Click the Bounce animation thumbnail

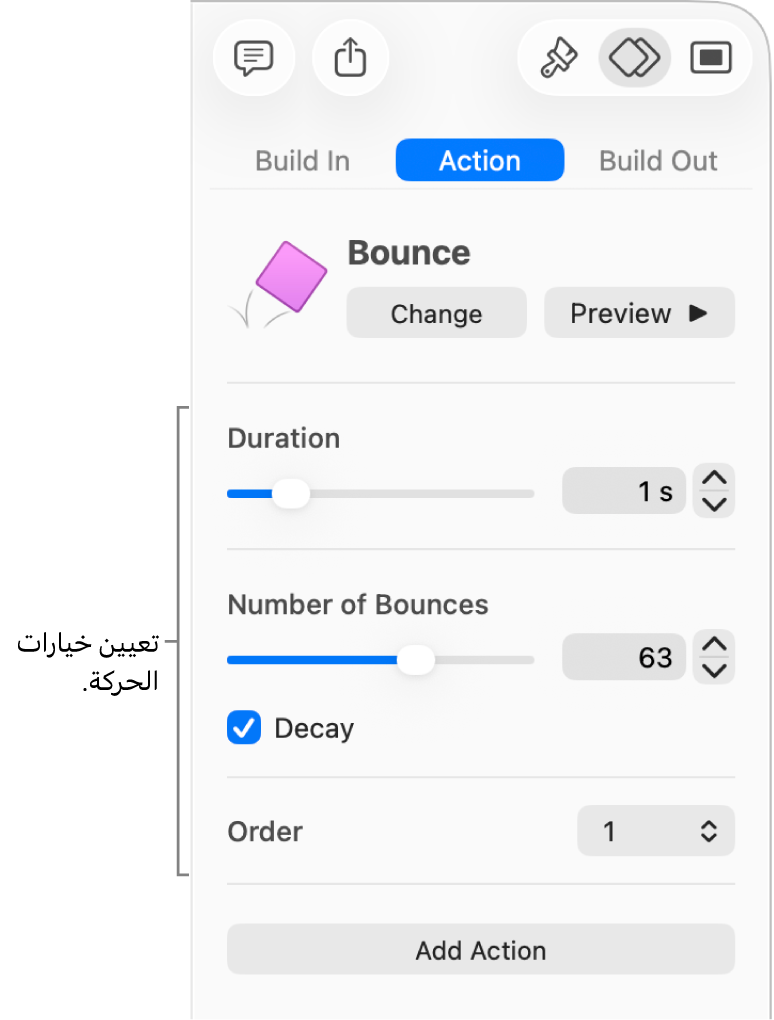pos(280,284)
